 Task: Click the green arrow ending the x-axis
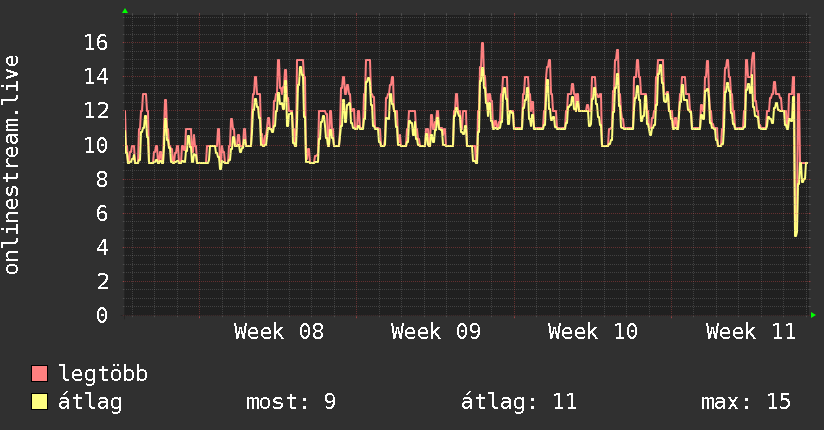coord(813,315)
